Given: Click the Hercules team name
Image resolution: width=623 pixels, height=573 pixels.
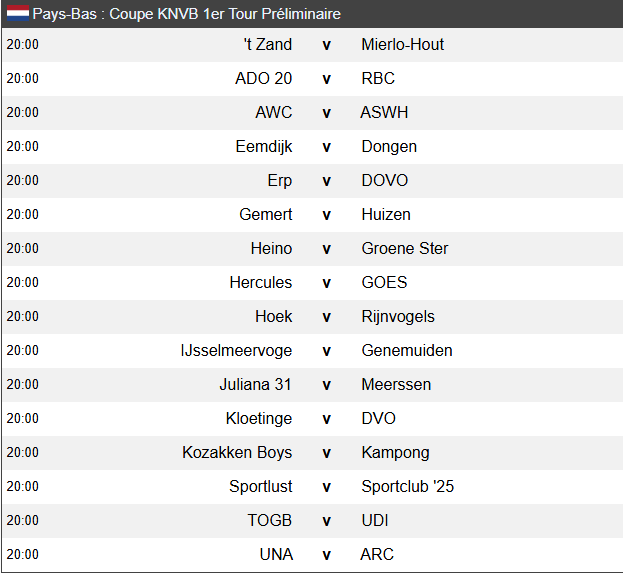Looking at the screenshot, I should coord(260,282).
